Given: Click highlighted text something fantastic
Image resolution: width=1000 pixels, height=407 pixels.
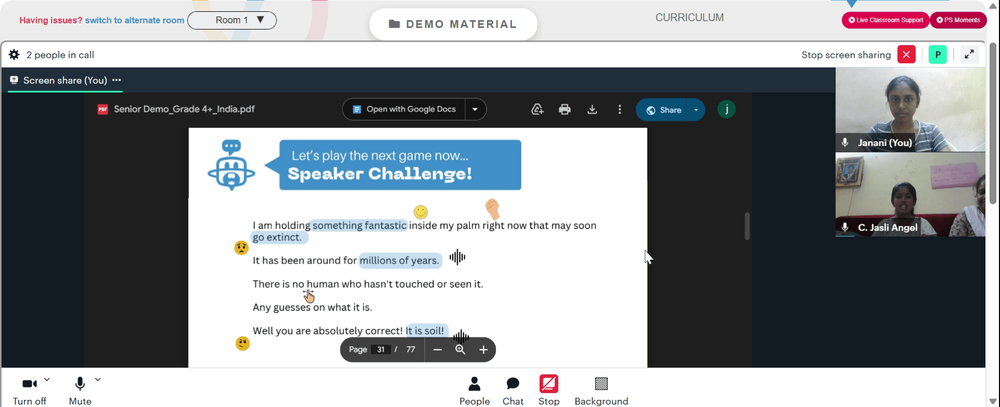Looking at the screenshot, I should [358, 225].
